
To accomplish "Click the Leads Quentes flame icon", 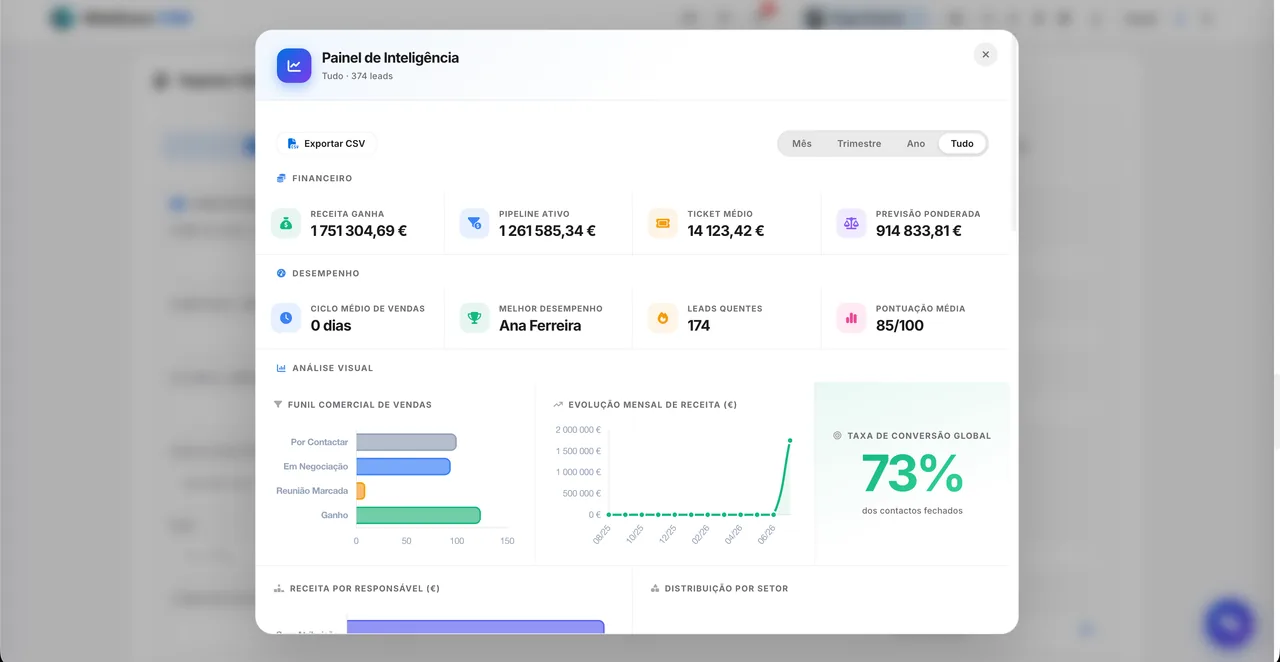I will pyautogui.click(x=663, y=318).
